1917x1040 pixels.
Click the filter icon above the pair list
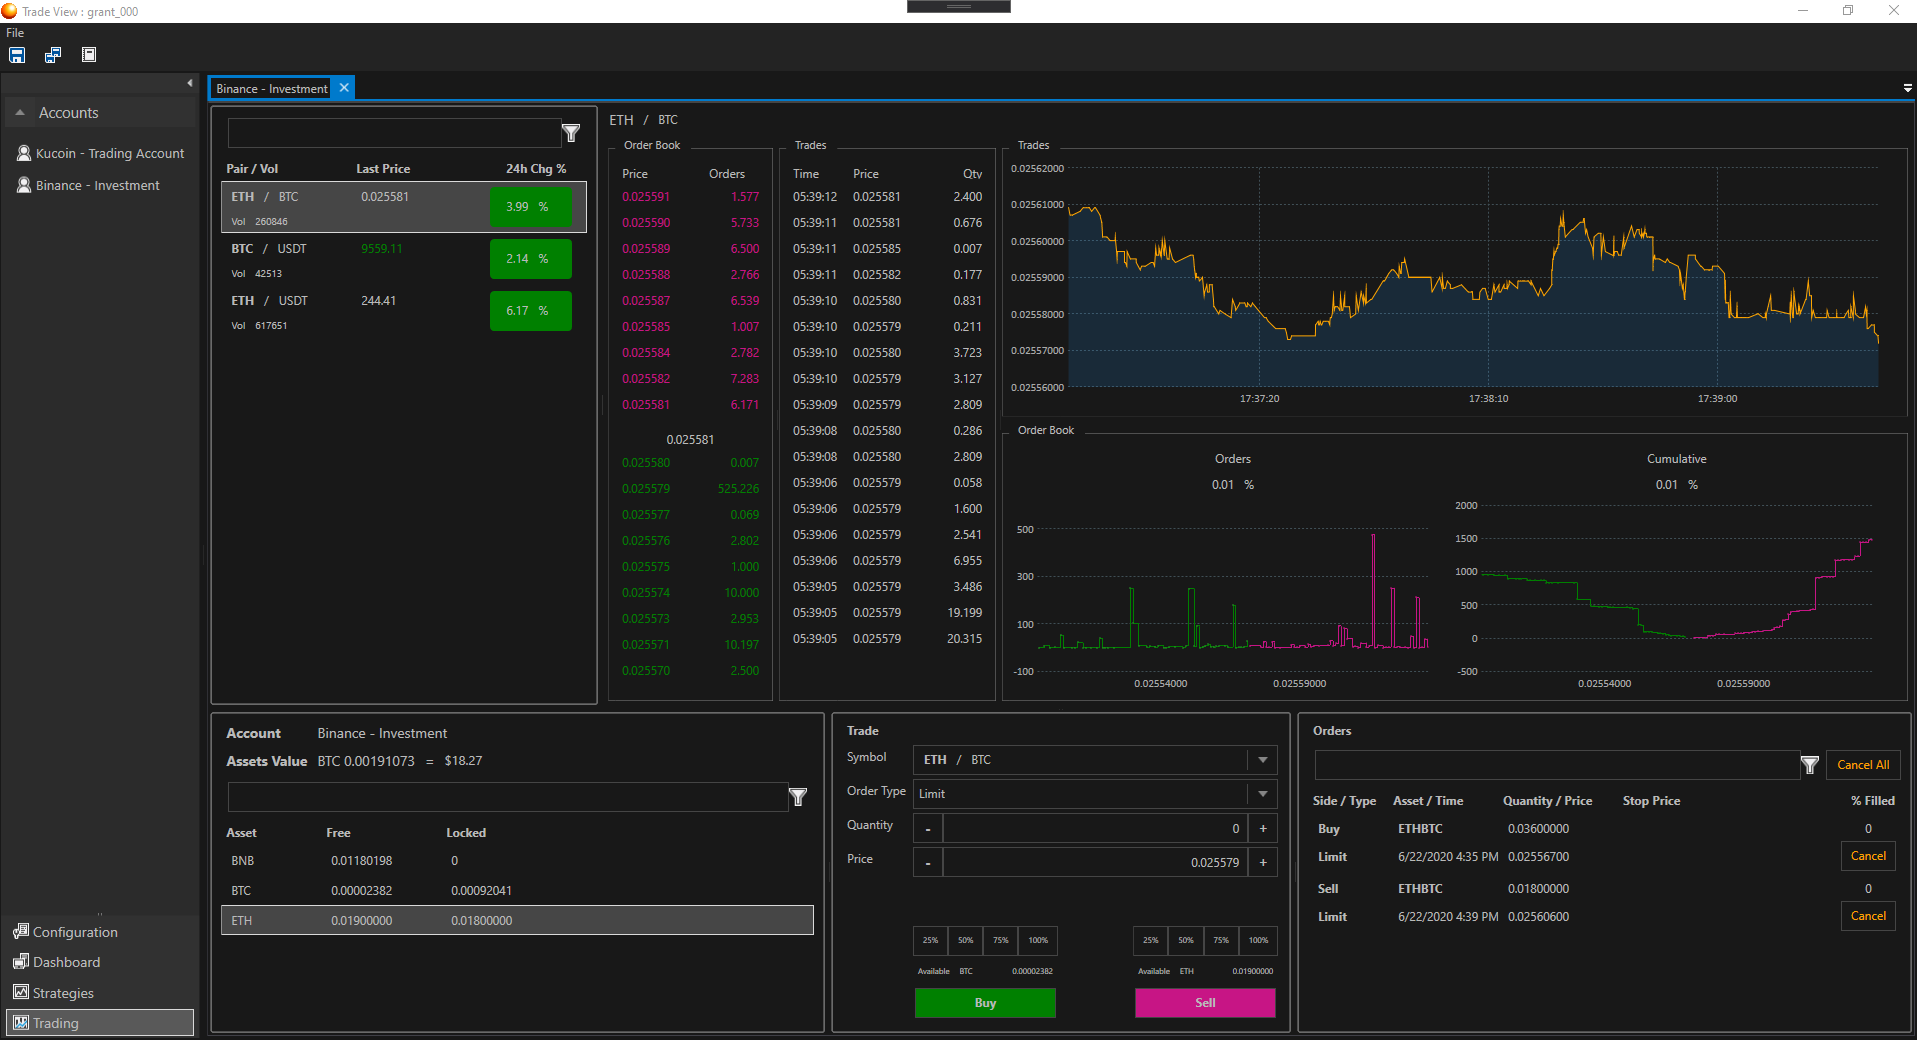click(571, 133)
